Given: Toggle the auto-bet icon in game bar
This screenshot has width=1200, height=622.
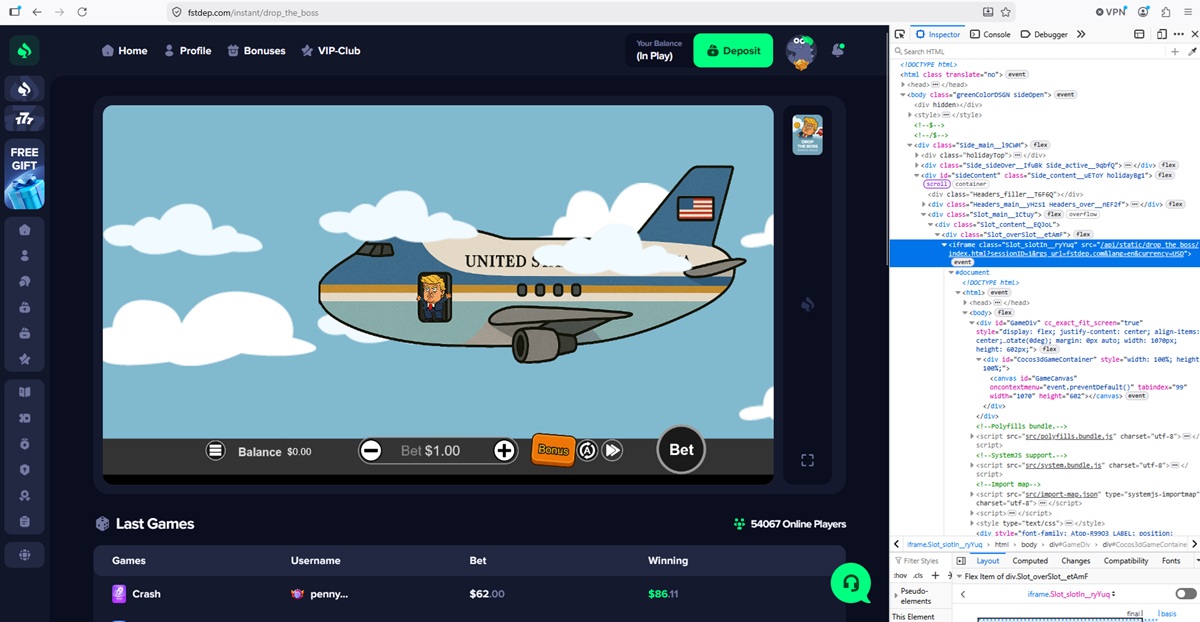Looking at the screenshot, I should point(587,451).
